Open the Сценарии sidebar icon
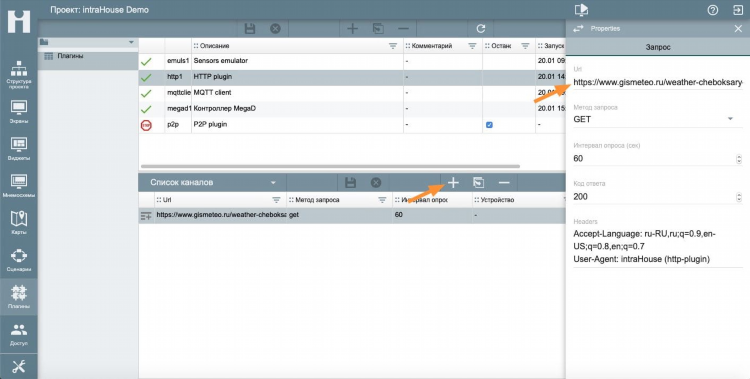Viewport: 750px width, 379px height. 19,260
